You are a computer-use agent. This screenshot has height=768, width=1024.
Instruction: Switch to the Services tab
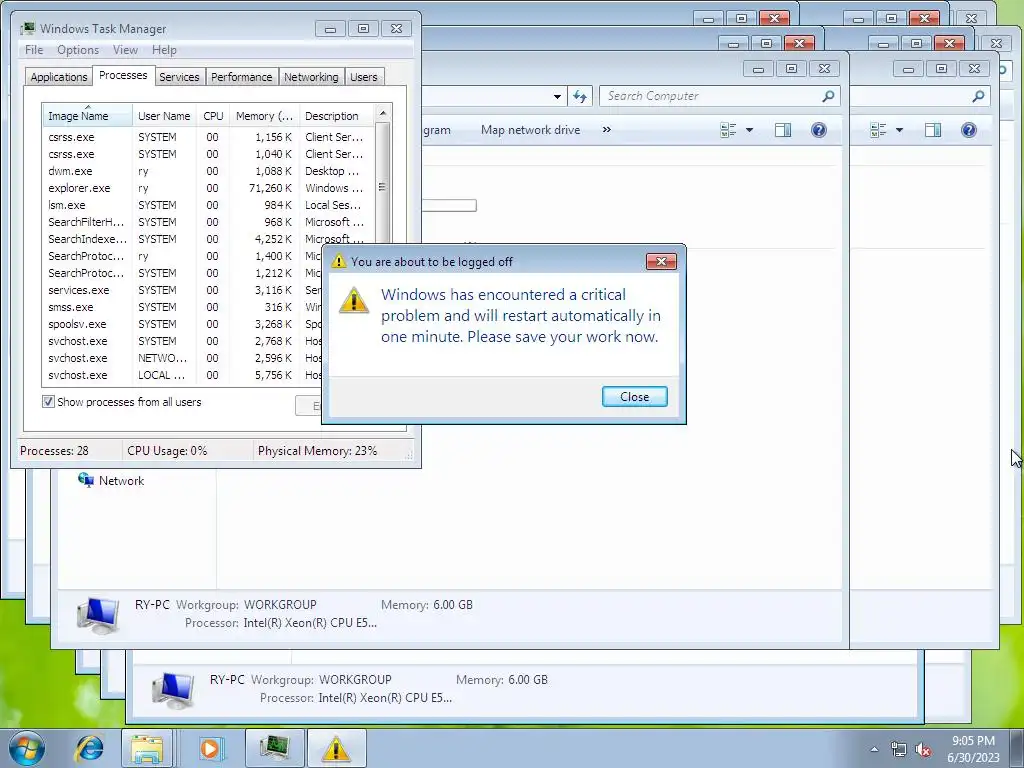pyautogui.click(x=179, y=77)
